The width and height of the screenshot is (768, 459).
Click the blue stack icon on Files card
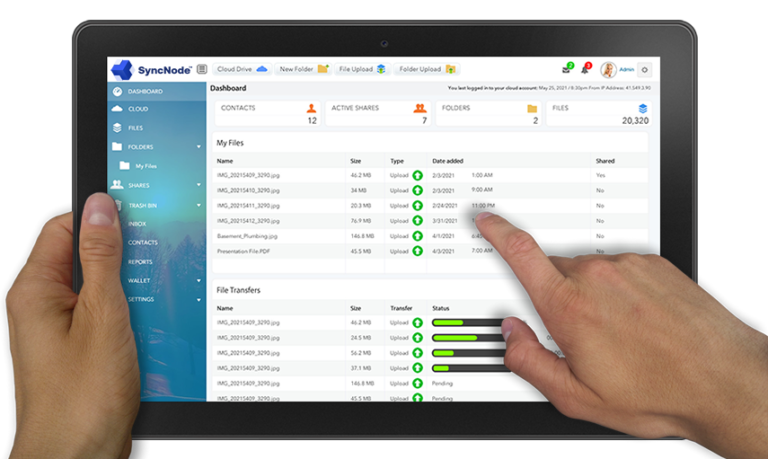[x=643, y=108]
